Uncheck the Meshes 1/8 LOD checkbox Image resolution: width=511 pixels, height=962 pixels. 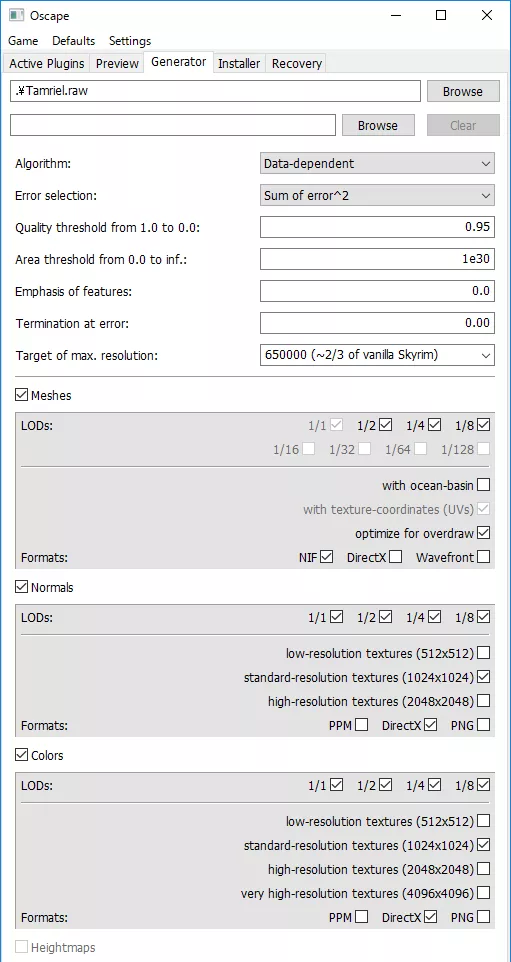point(483,424)
